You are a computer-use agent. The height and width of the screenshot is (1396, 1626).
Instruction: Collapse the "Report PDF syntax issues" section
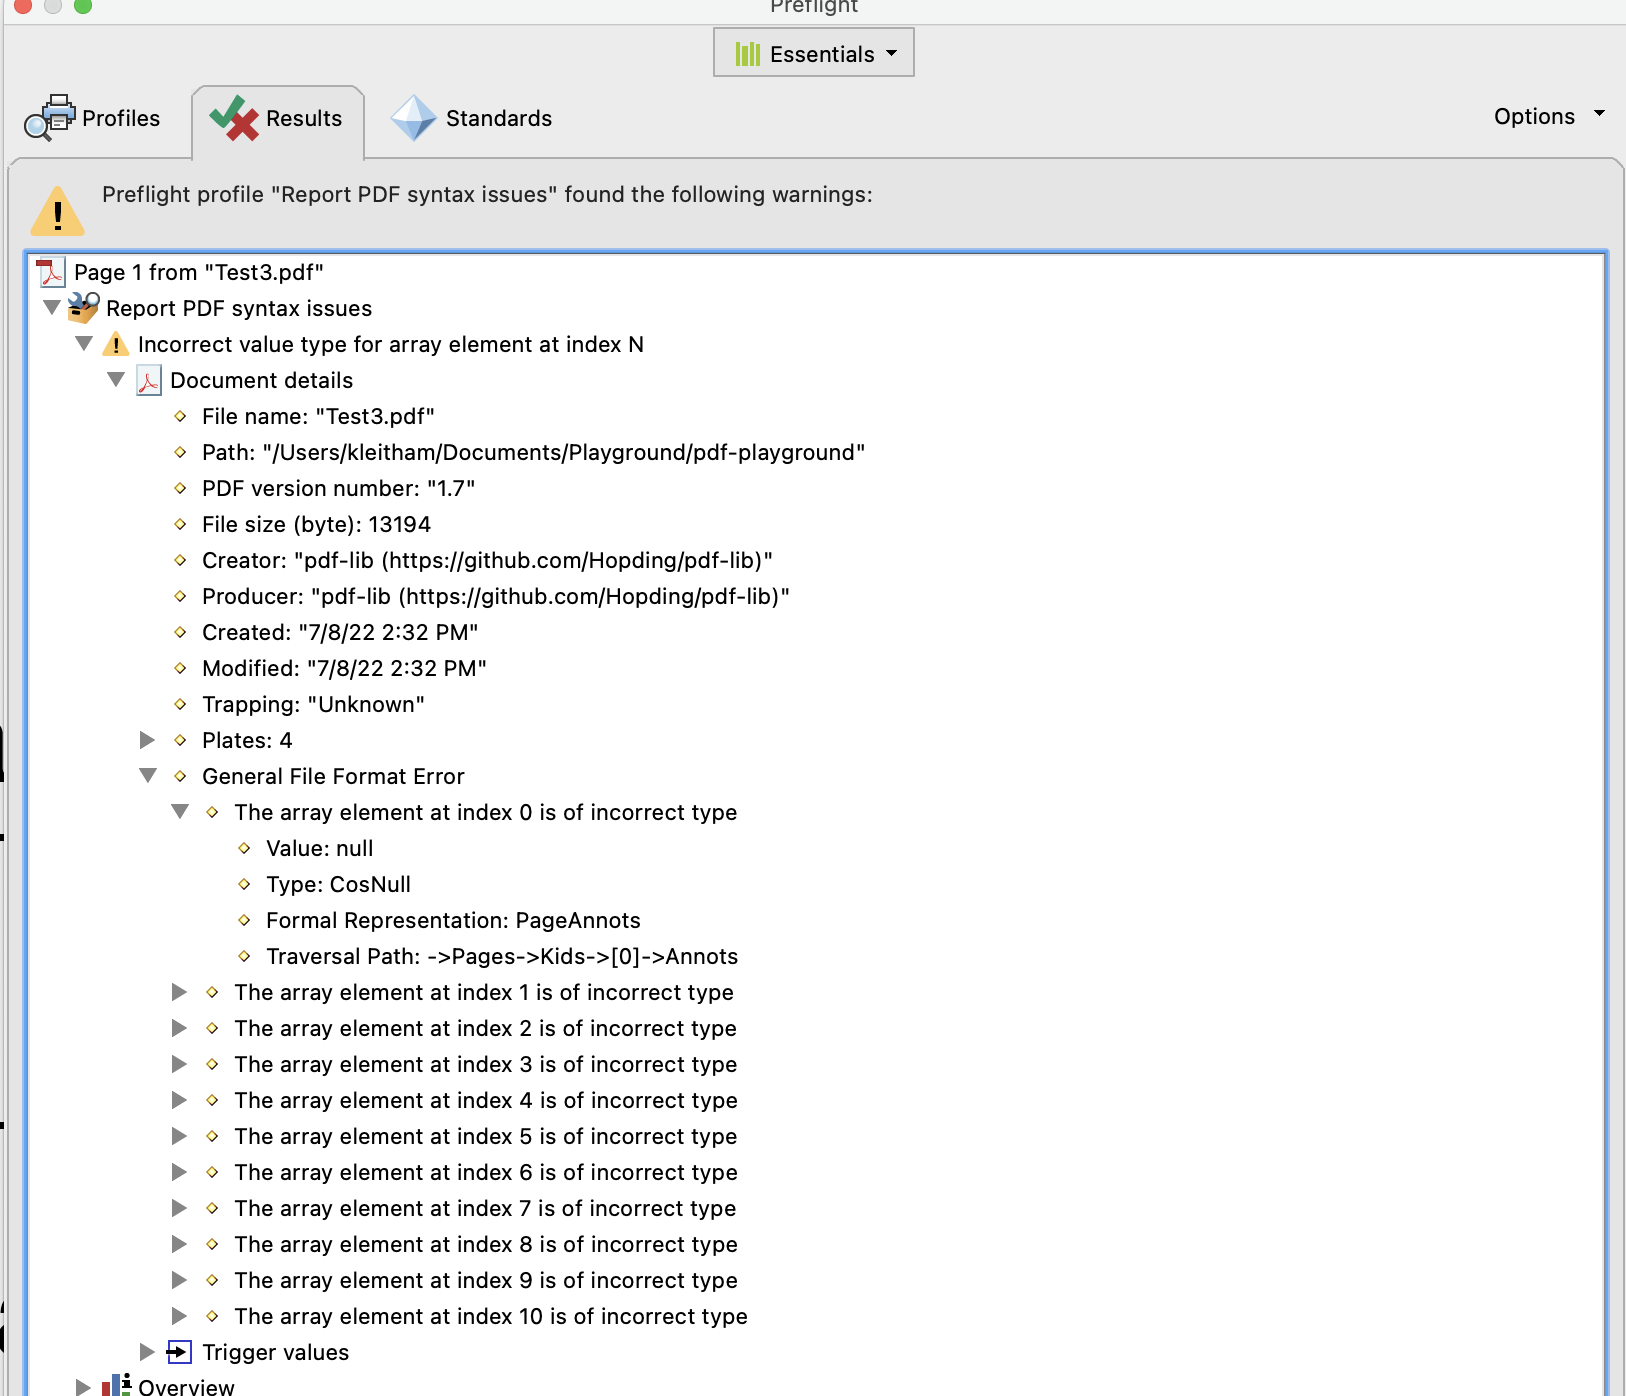click(x=51, y=307)
